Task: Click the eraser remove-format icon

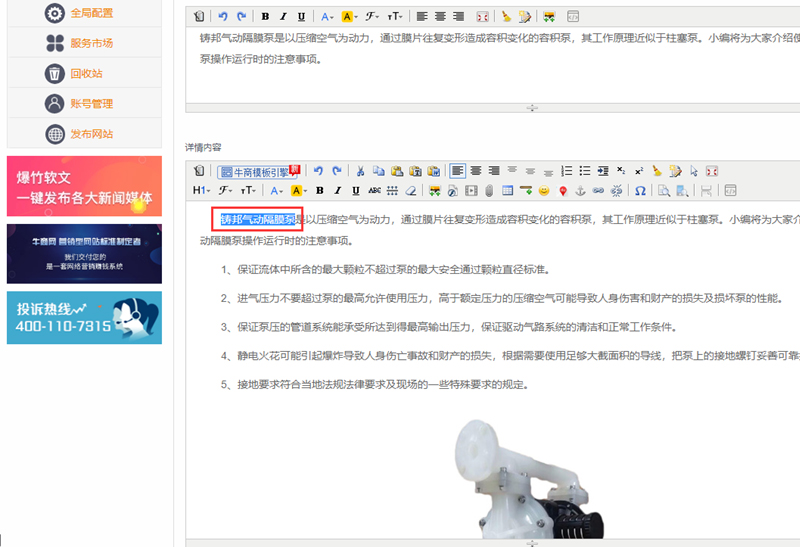Action: 411,190
